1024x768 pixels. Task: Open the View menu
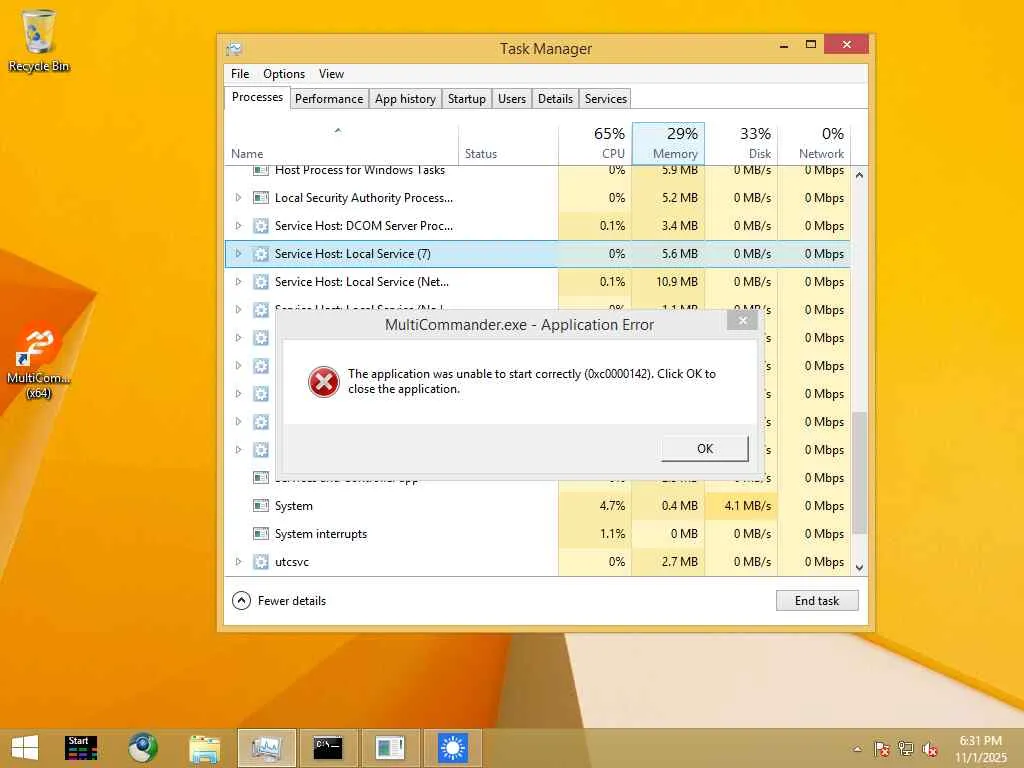click(x=331, y=74)
